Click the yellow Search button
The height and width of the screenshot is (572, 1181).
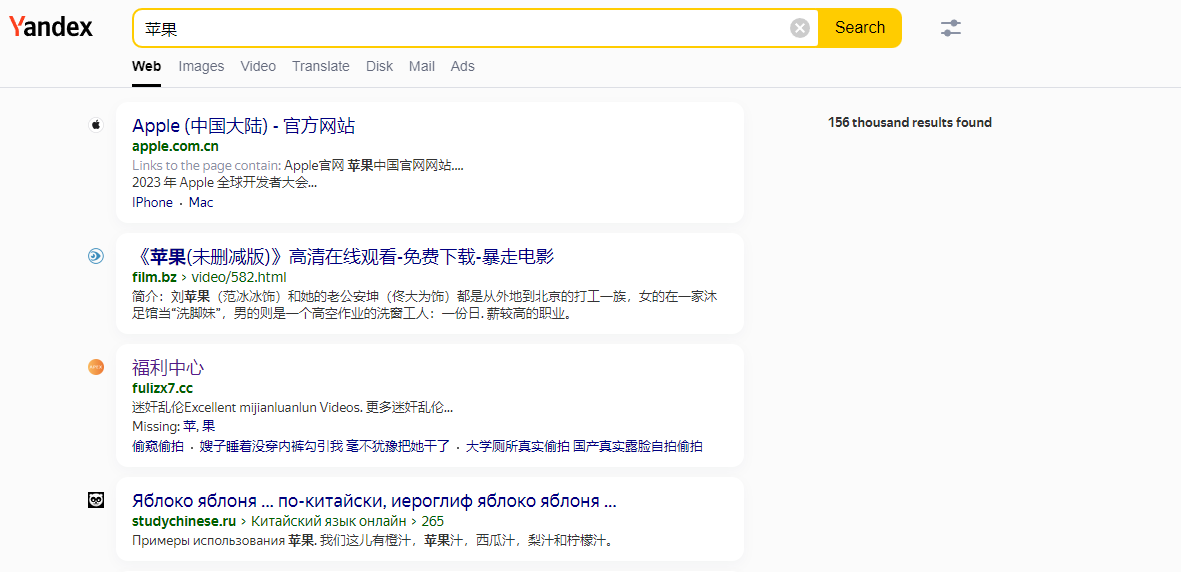point(859,28)
